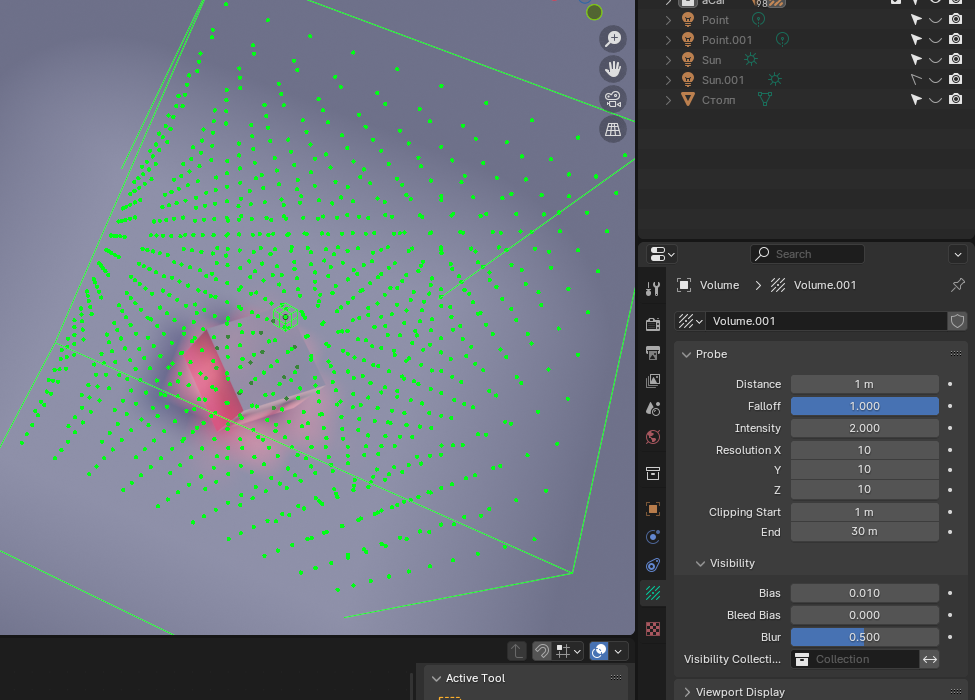Open the editor type dropdown in properties
The height and width of the screenshot is (700, 975).
pos(662,254)
